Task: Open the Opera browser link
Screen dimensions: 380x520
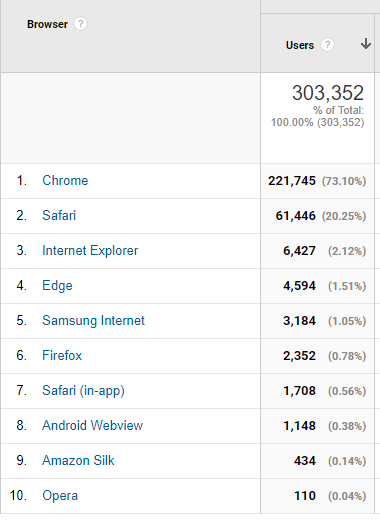Action: (x=60, y=496)
